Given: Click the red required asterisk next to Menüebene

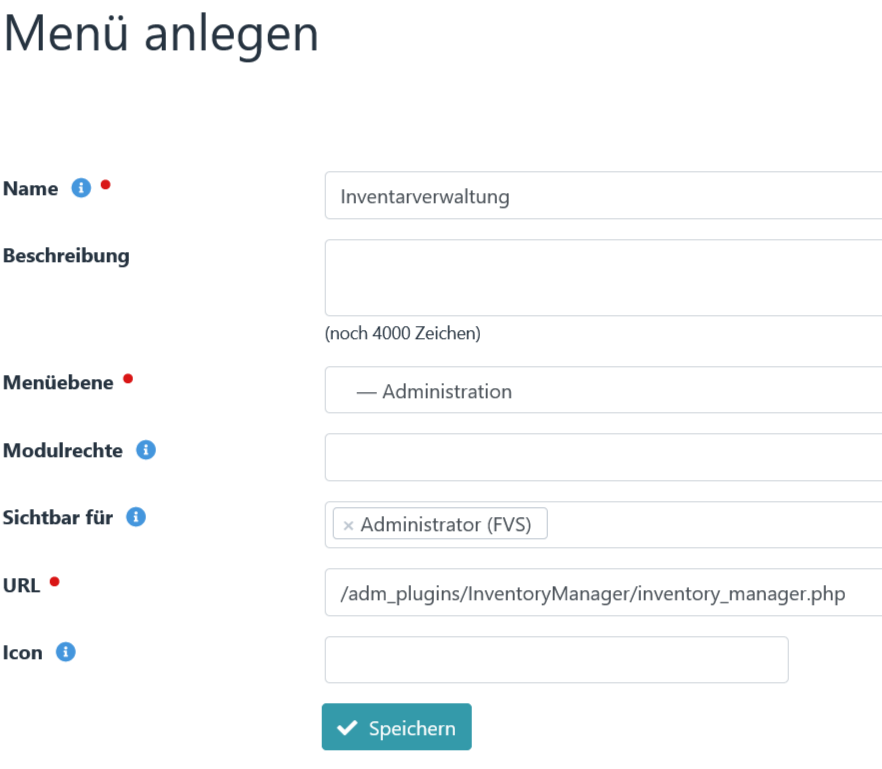Looking at the screenshot, I should point(127,376).
